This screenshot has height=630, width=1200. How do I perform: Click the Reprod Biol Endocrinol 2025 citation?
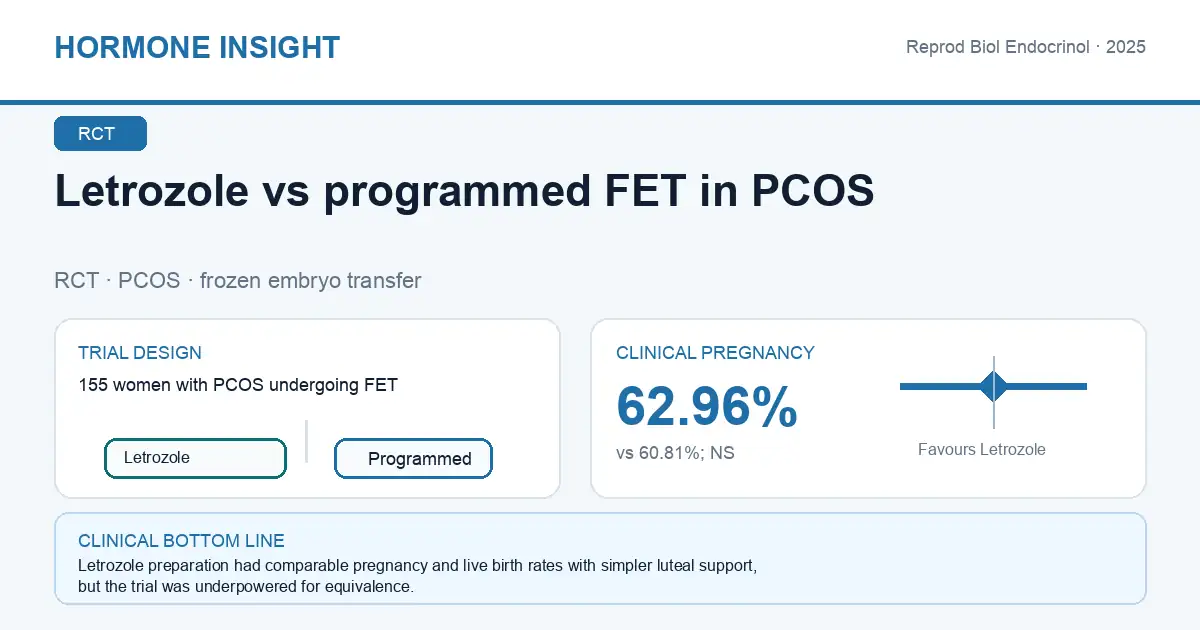[x=1025, y=47]
